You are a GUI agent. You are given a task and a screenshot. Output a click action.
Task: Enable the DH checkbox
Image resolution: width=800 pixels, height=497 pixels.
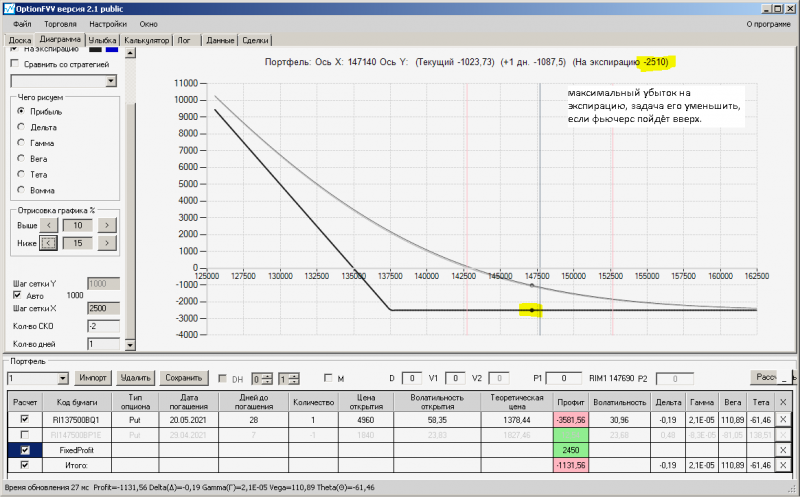tap(222, 379)
